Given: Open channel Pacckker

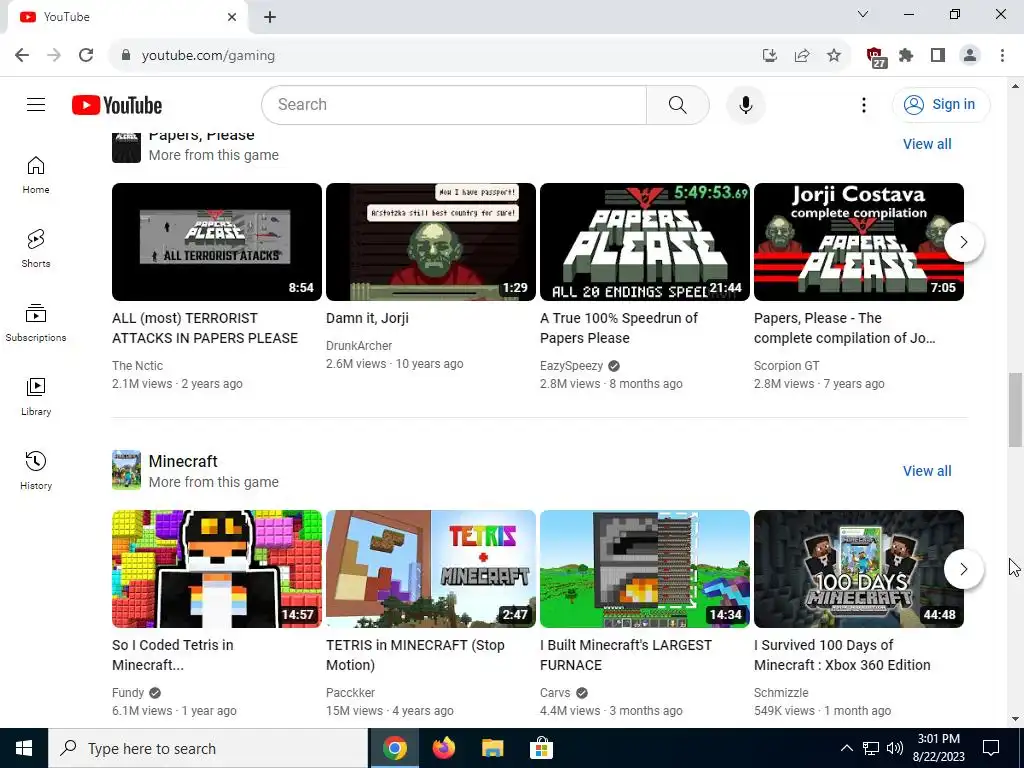Looking at the screenshot, I should [x=350, y=692].
